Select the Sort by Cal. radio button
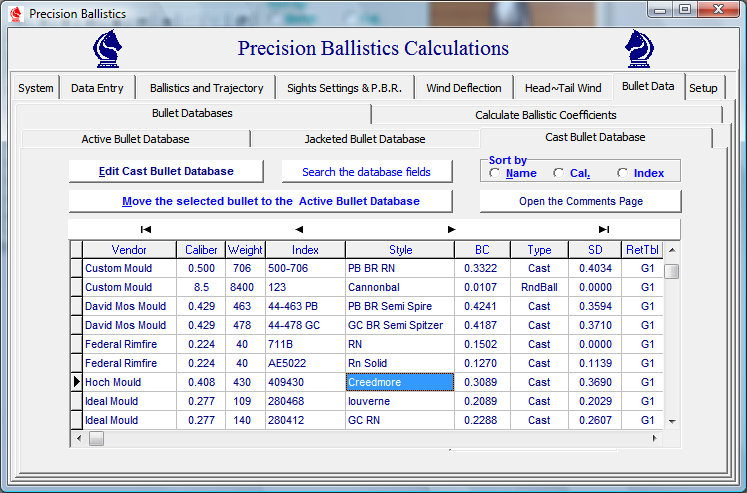The image size is (747, 493). point(559,173)
